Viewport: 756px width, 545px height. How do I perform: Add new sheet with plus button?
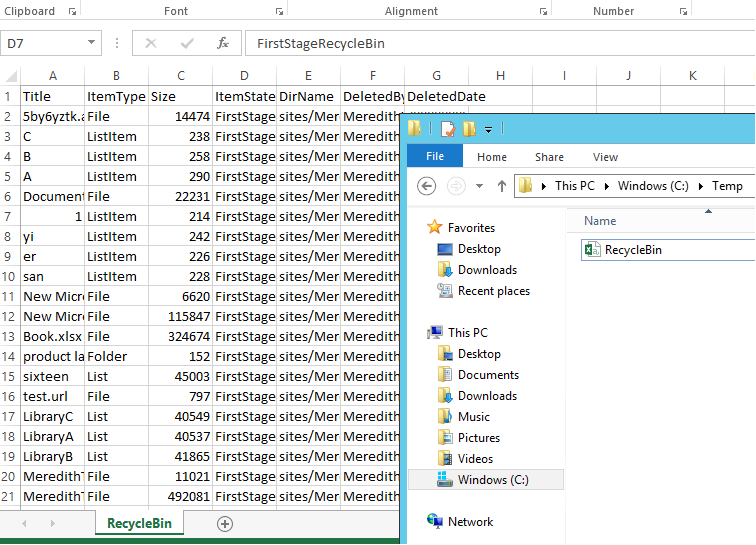[x=225, y=524]
